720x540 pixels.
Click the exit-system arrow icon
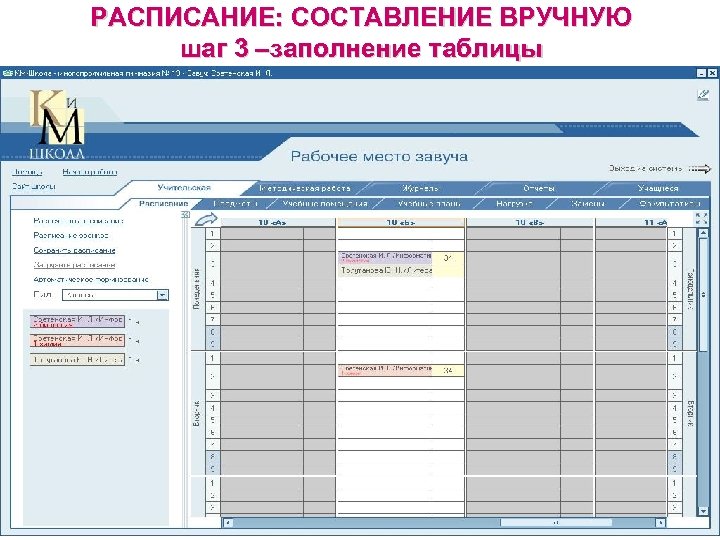(700, 169)
